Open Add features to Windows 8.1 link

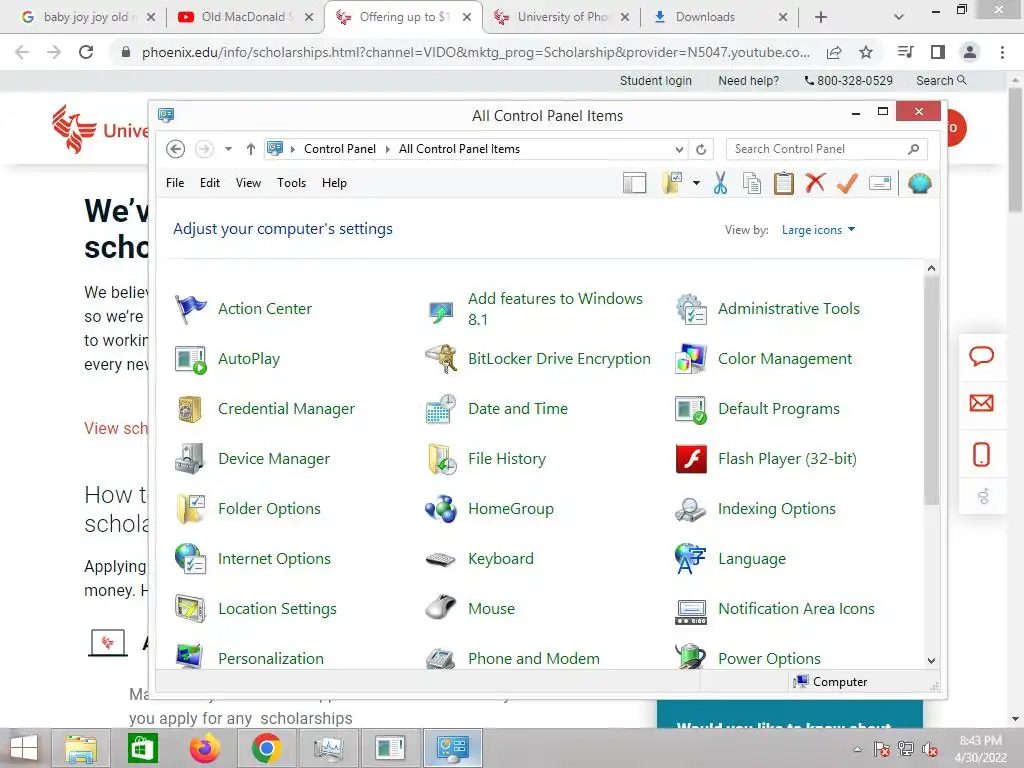555,309
